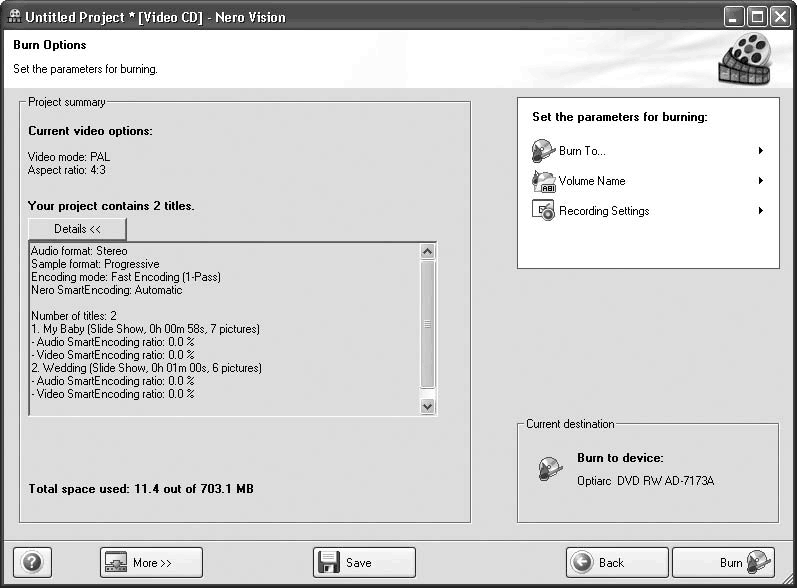
Task: Click the Recording Settings icon
Action: tap(542, 211)
